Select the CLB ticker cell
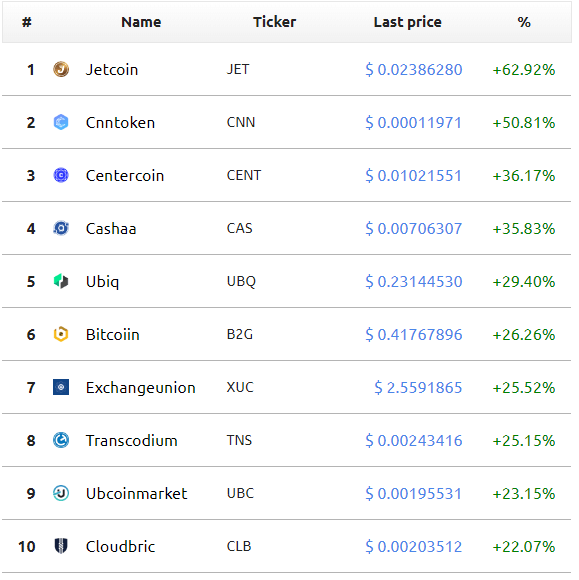Image resolution: width=579 pixels, height=580 pixels. coord(239,546)
